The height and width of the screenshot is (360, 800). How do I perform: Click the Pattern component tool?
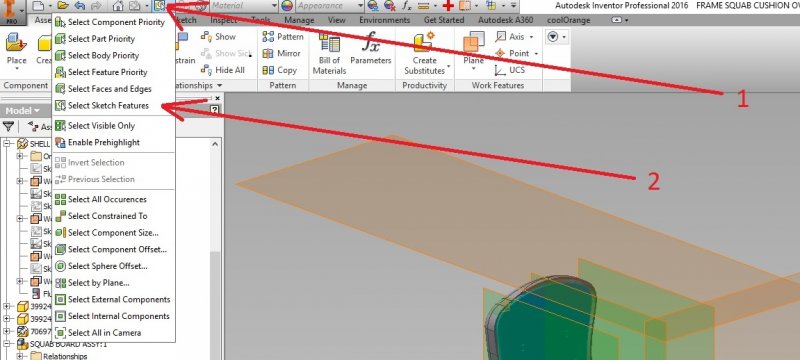(x=283, y=37)
